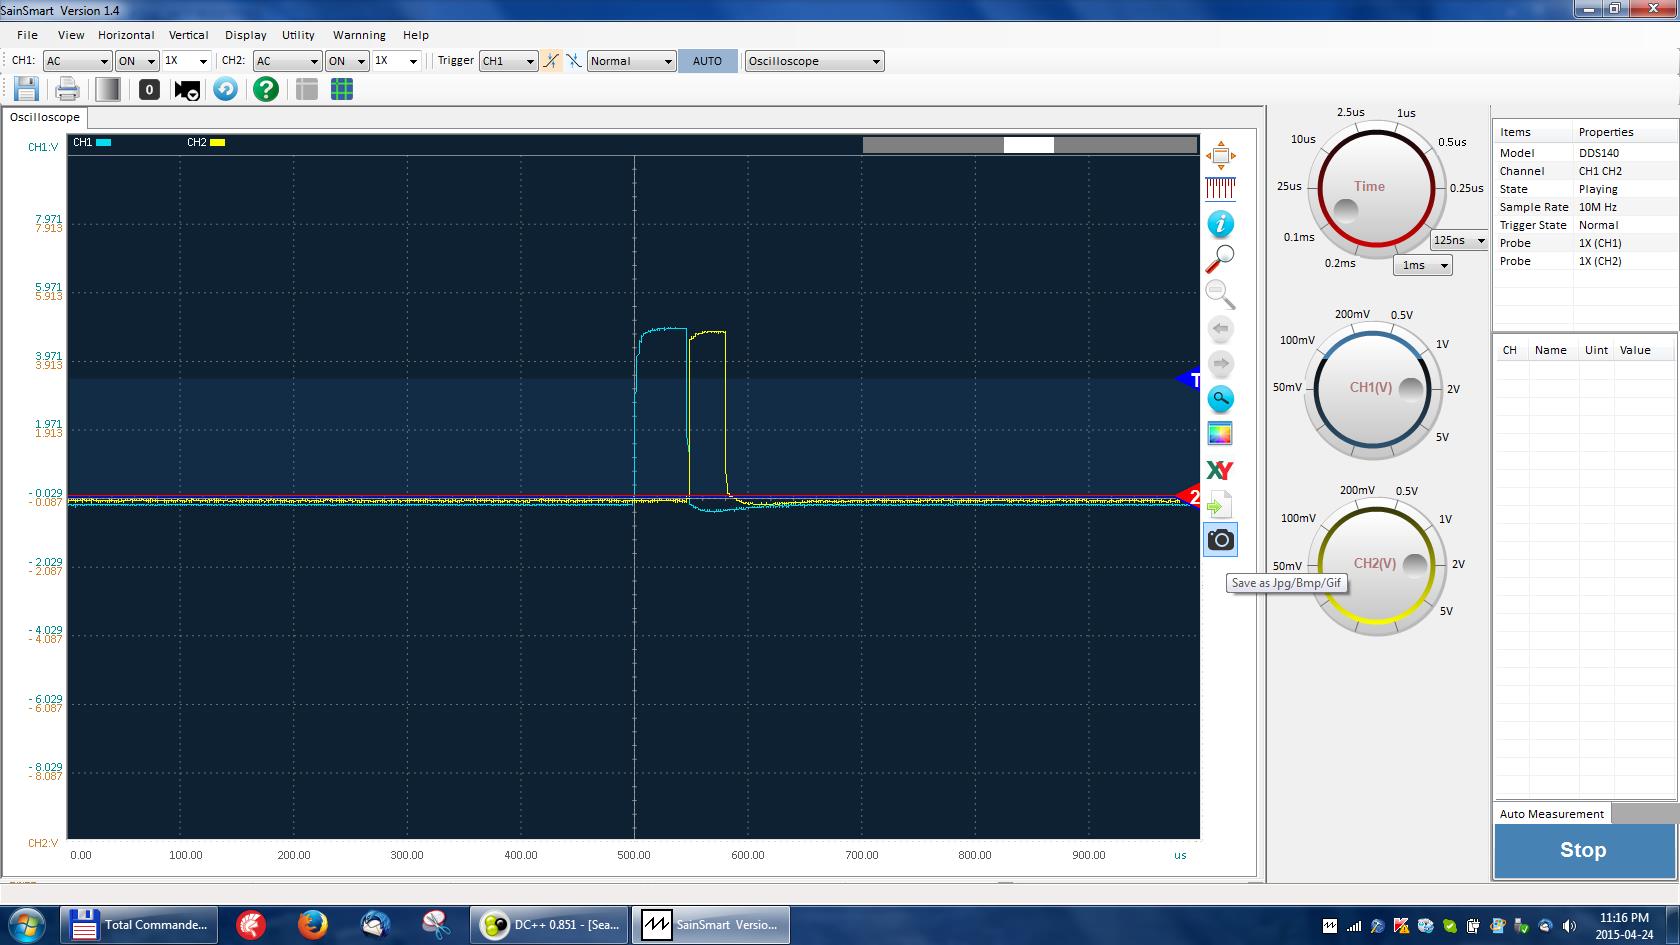Screen dimensions: 1680x945
Task: Open CH1 coupling AC dropdown
Action: [x=77, y=61]
